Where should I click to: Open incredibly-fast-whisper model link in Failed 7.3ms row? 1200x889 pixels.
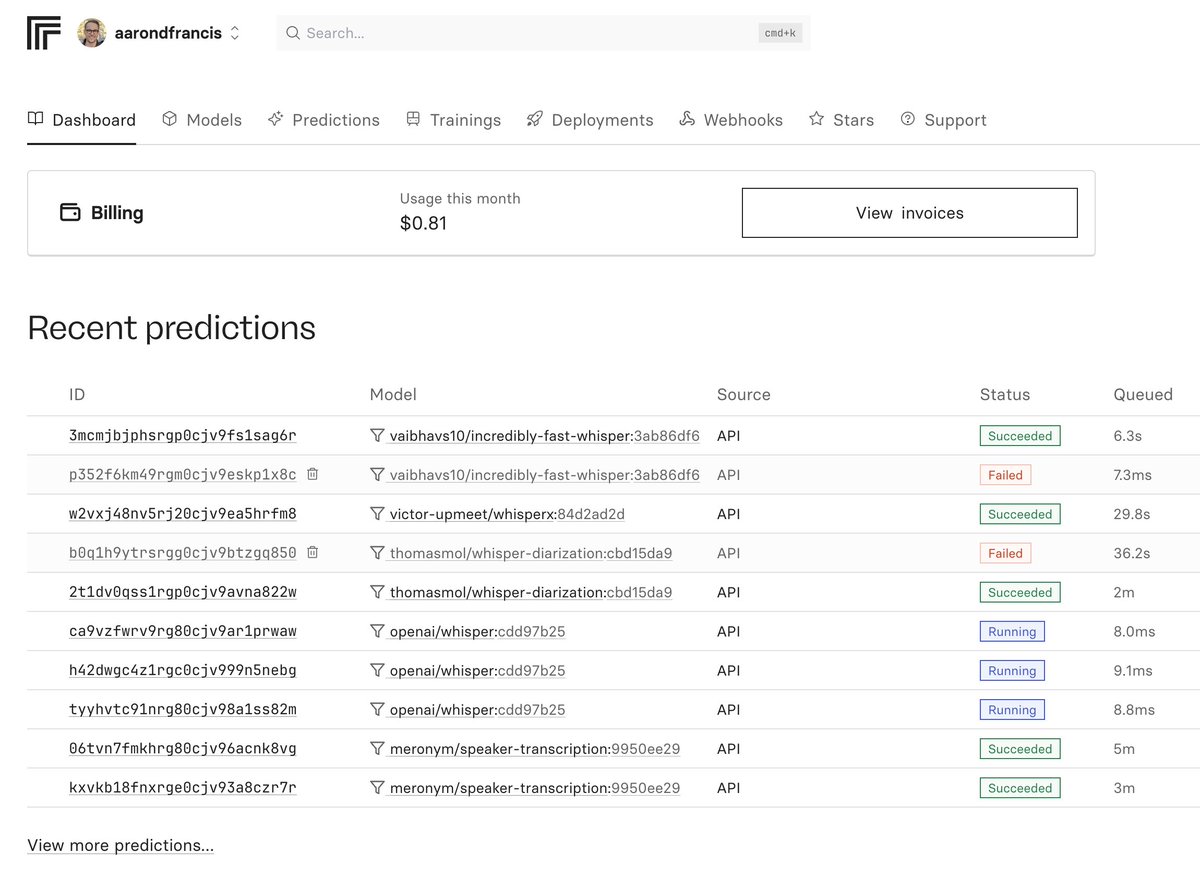pyautogui.click(x=544, y=475)
